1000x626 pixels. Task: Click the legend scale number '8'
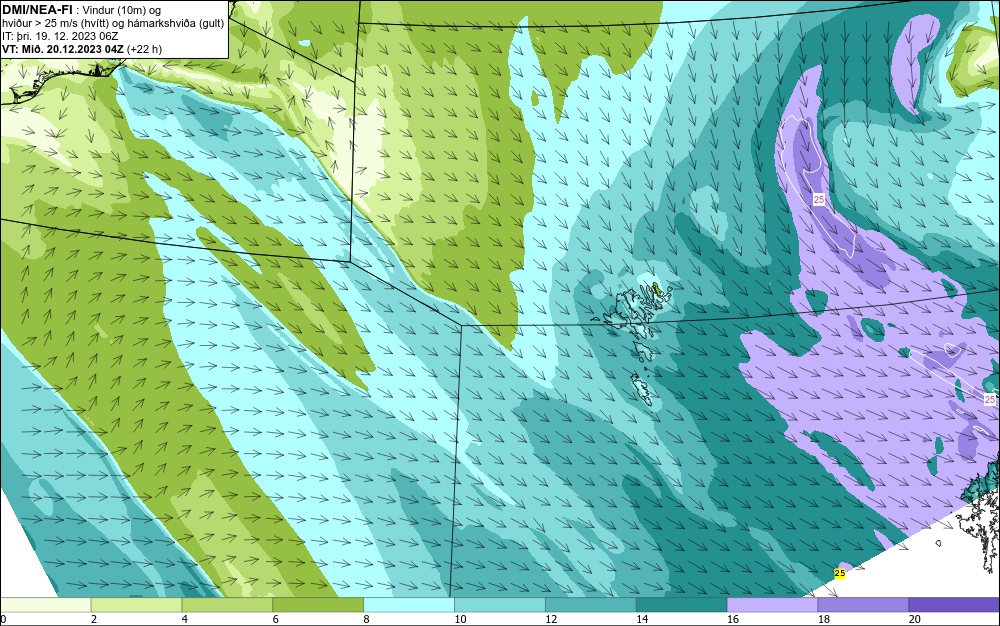click(366, 619)
